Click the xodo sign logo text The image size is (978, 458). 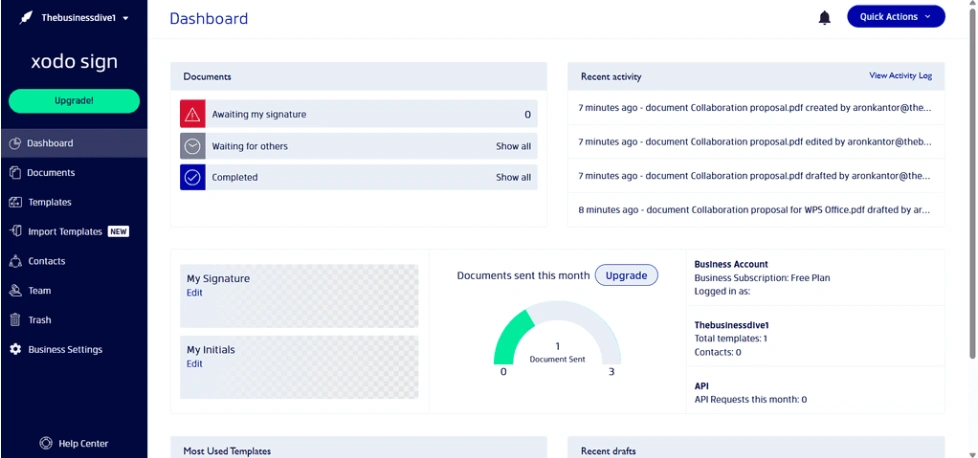[74, 61]
